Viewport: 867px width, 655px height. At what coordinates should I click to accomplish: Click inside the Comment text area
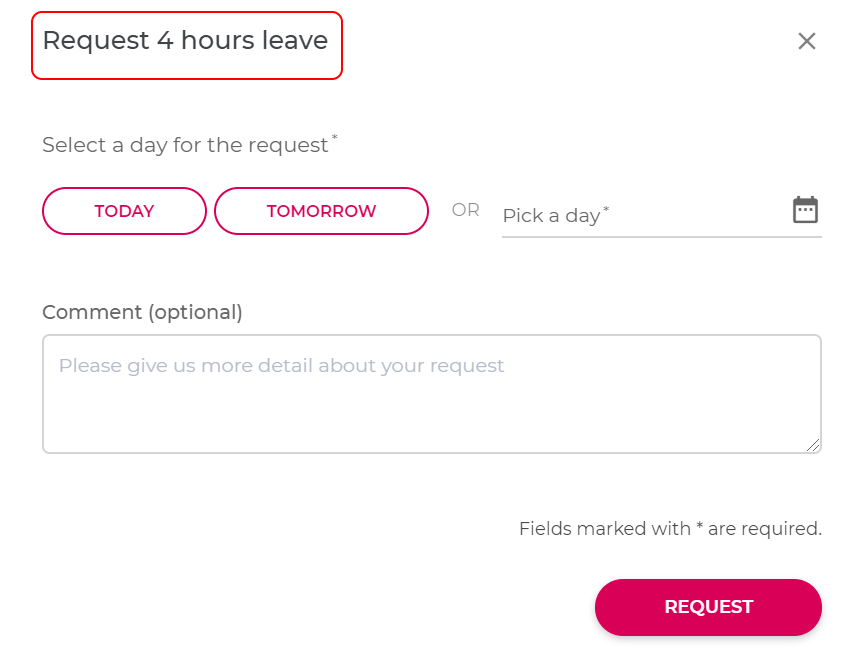[432, 394]
